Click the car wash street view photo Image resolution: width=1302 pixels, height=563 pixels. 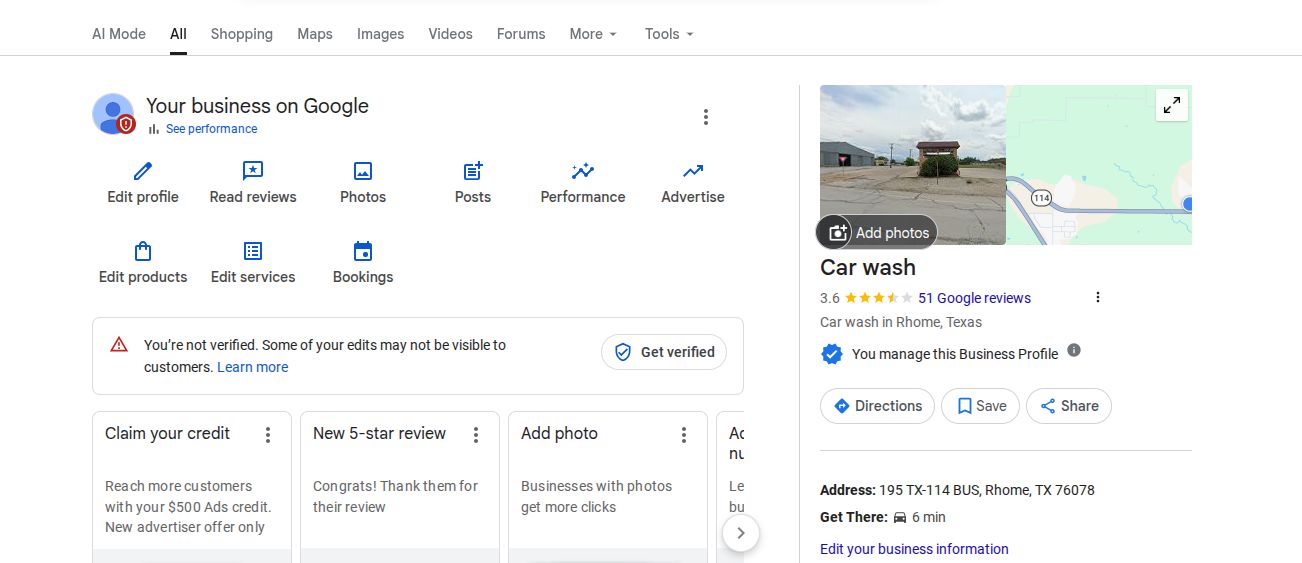click(912, 150)
